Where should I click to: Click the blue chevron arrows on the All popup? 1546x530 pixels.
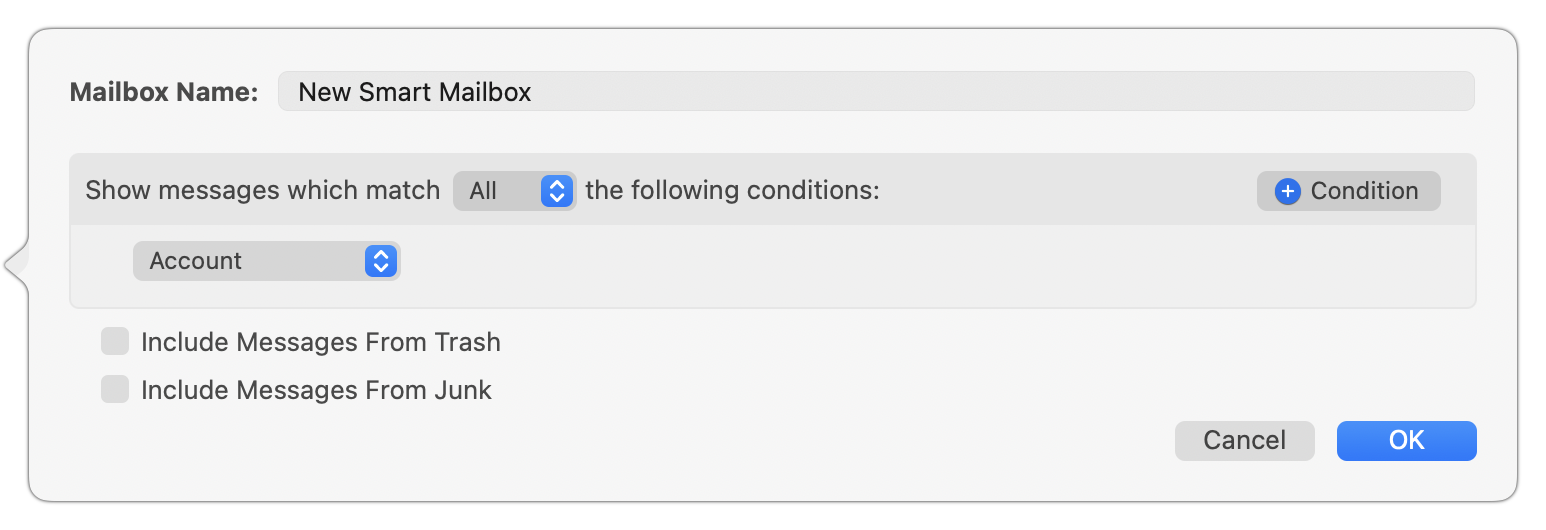[556, 191]
